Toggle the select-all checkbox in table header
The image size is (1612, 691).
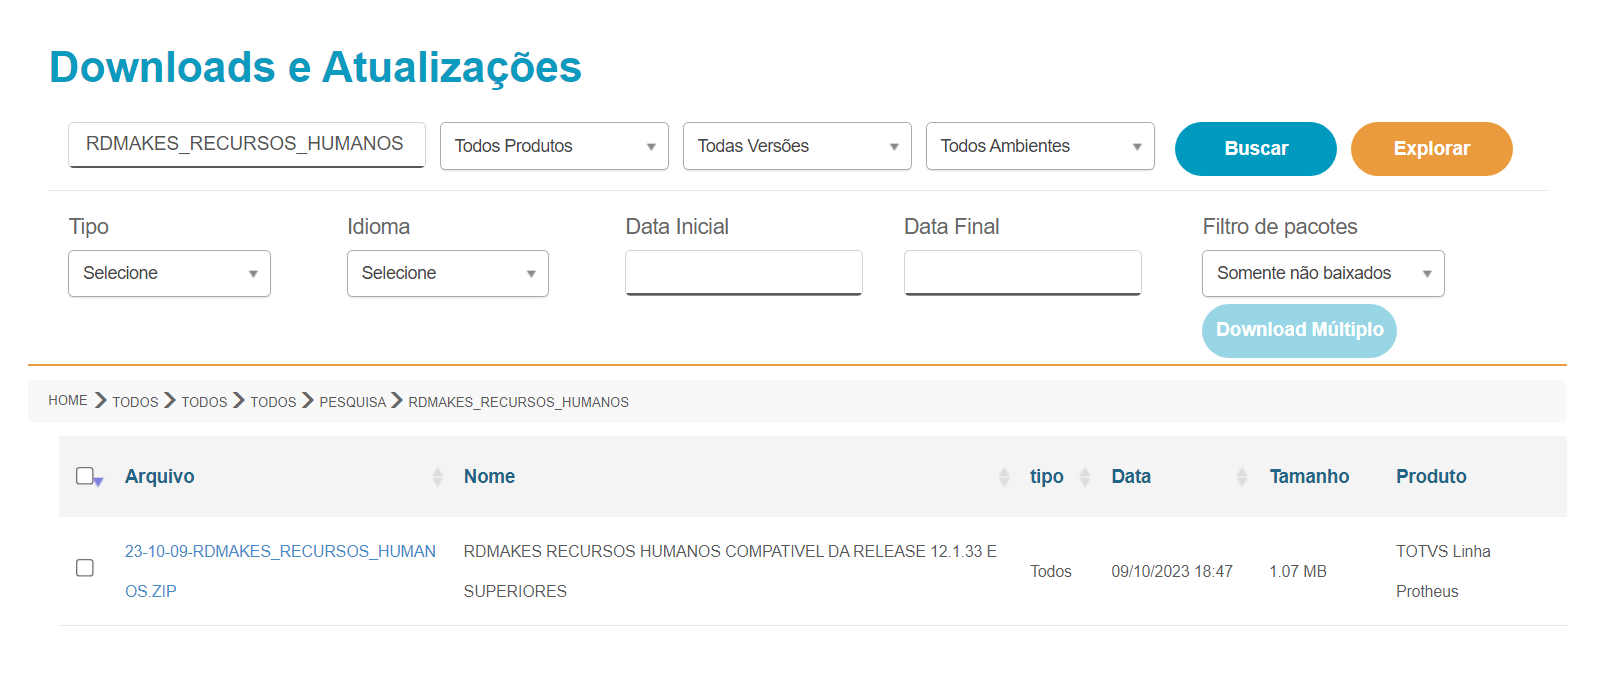pos(84,476)
